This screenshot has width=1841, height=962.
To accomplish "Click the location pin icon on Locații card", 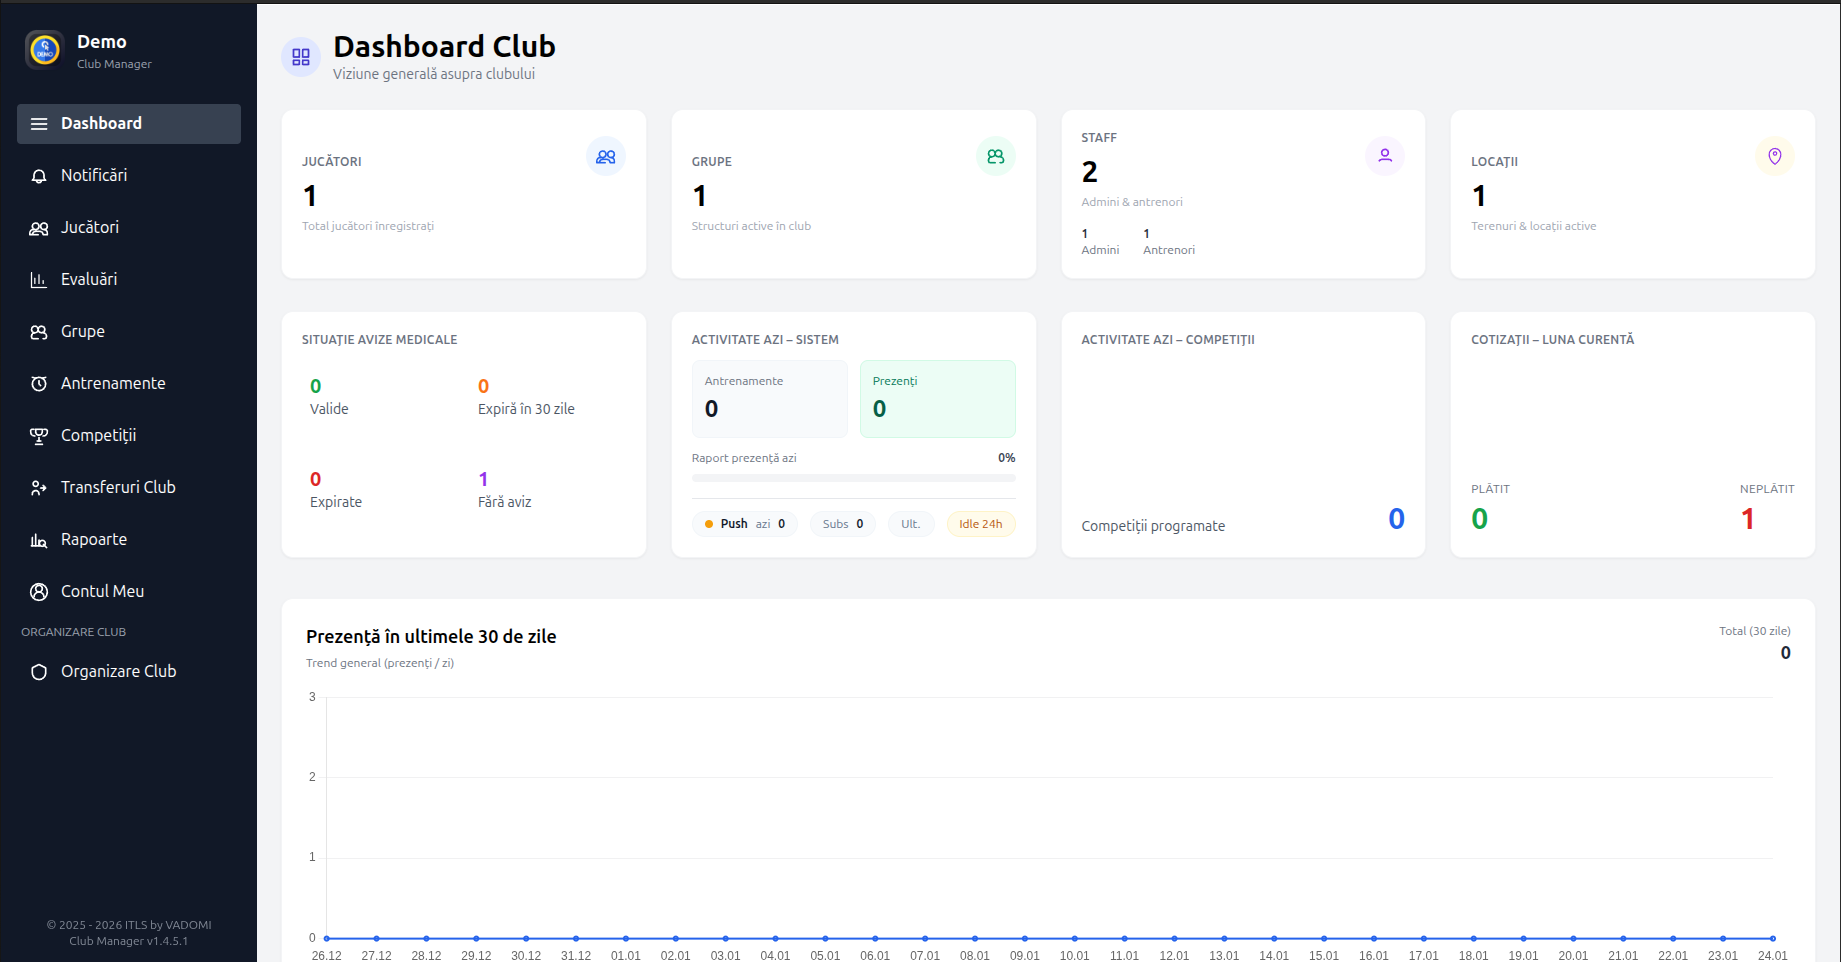I will [1774, 156].
